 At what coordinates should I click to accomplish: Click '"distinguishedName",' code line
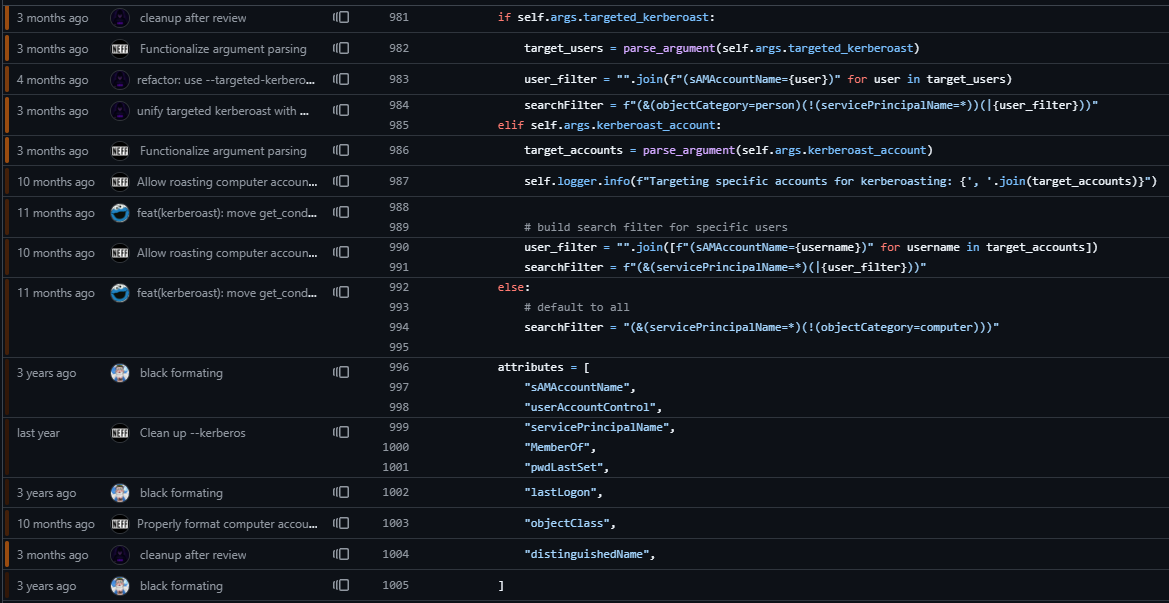click(x=590, y=555)
